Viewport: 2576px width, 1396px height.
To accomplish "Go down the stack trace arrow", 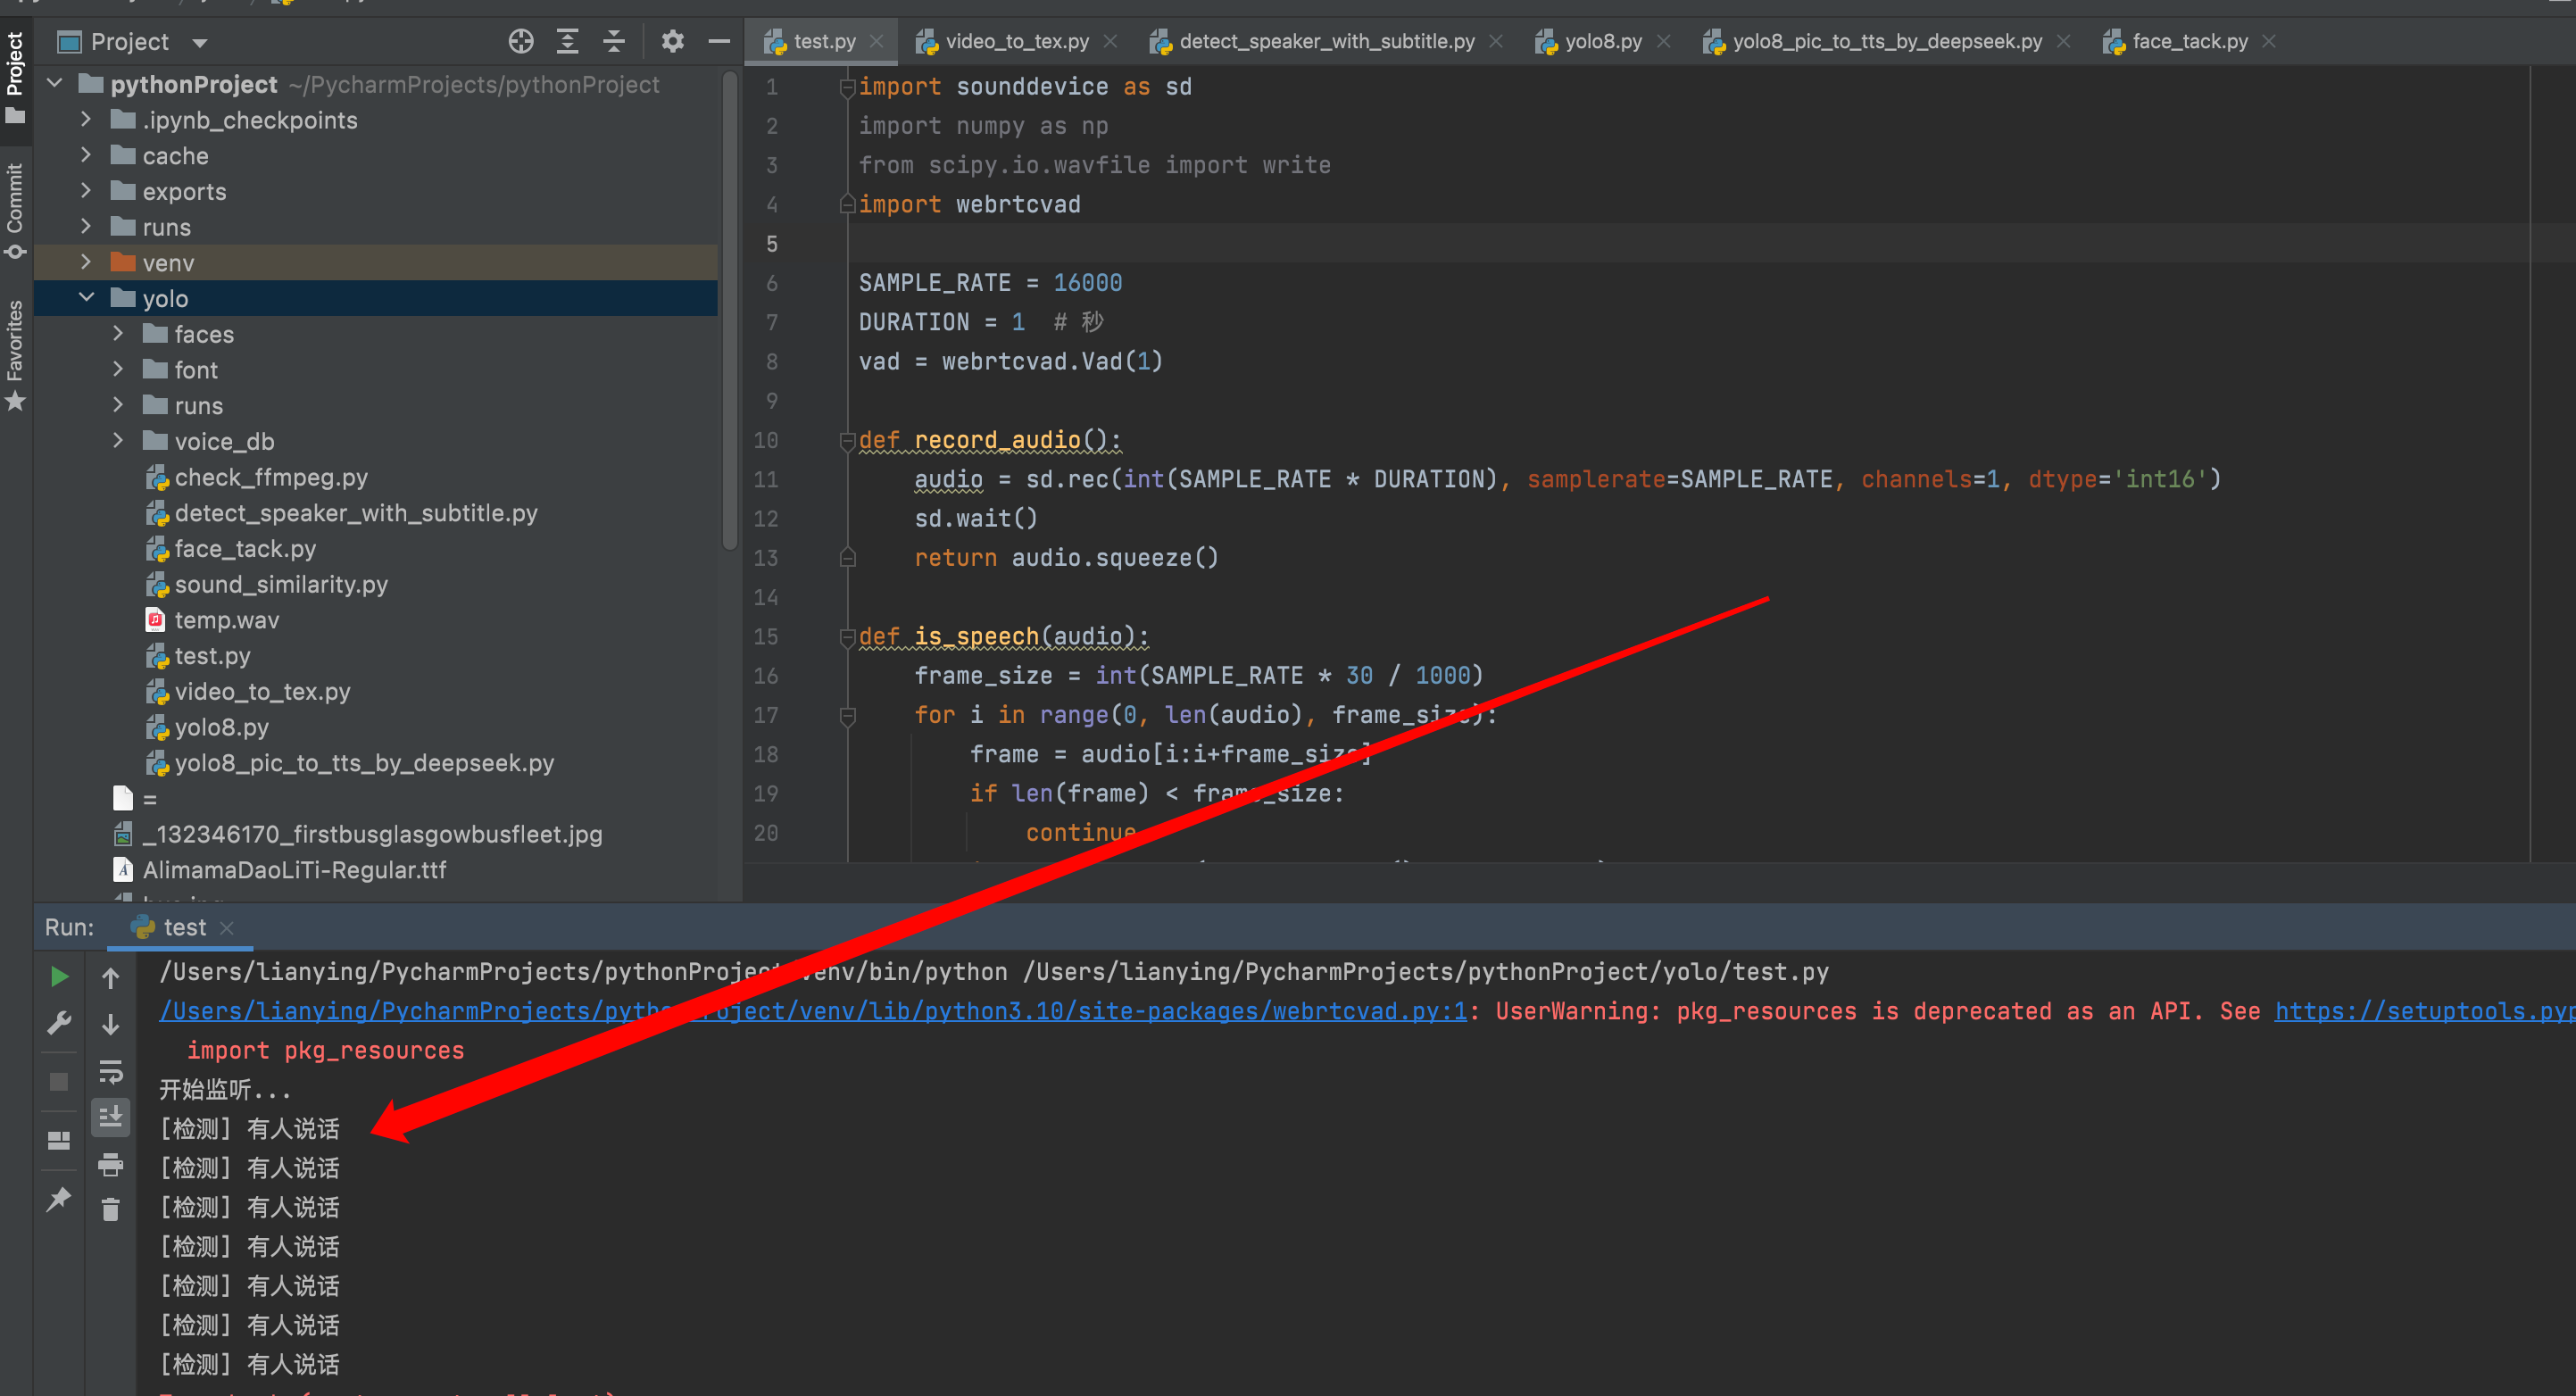I will (x=111, y=1024).
